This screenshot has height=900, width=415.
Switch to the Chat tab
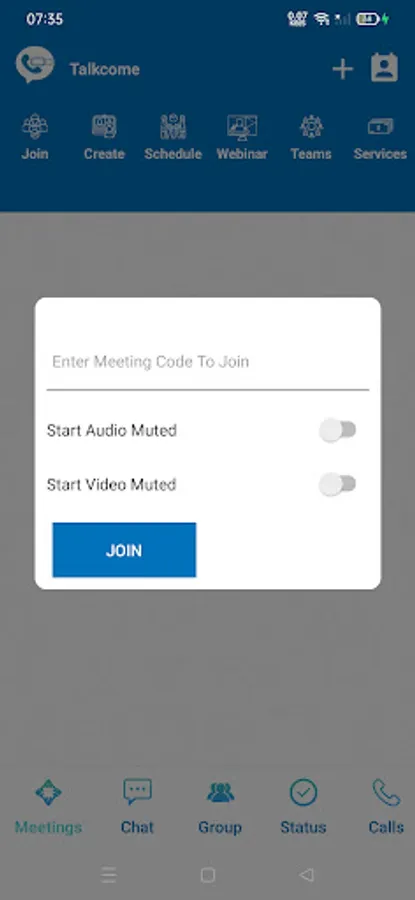click(x=137, y=806)
